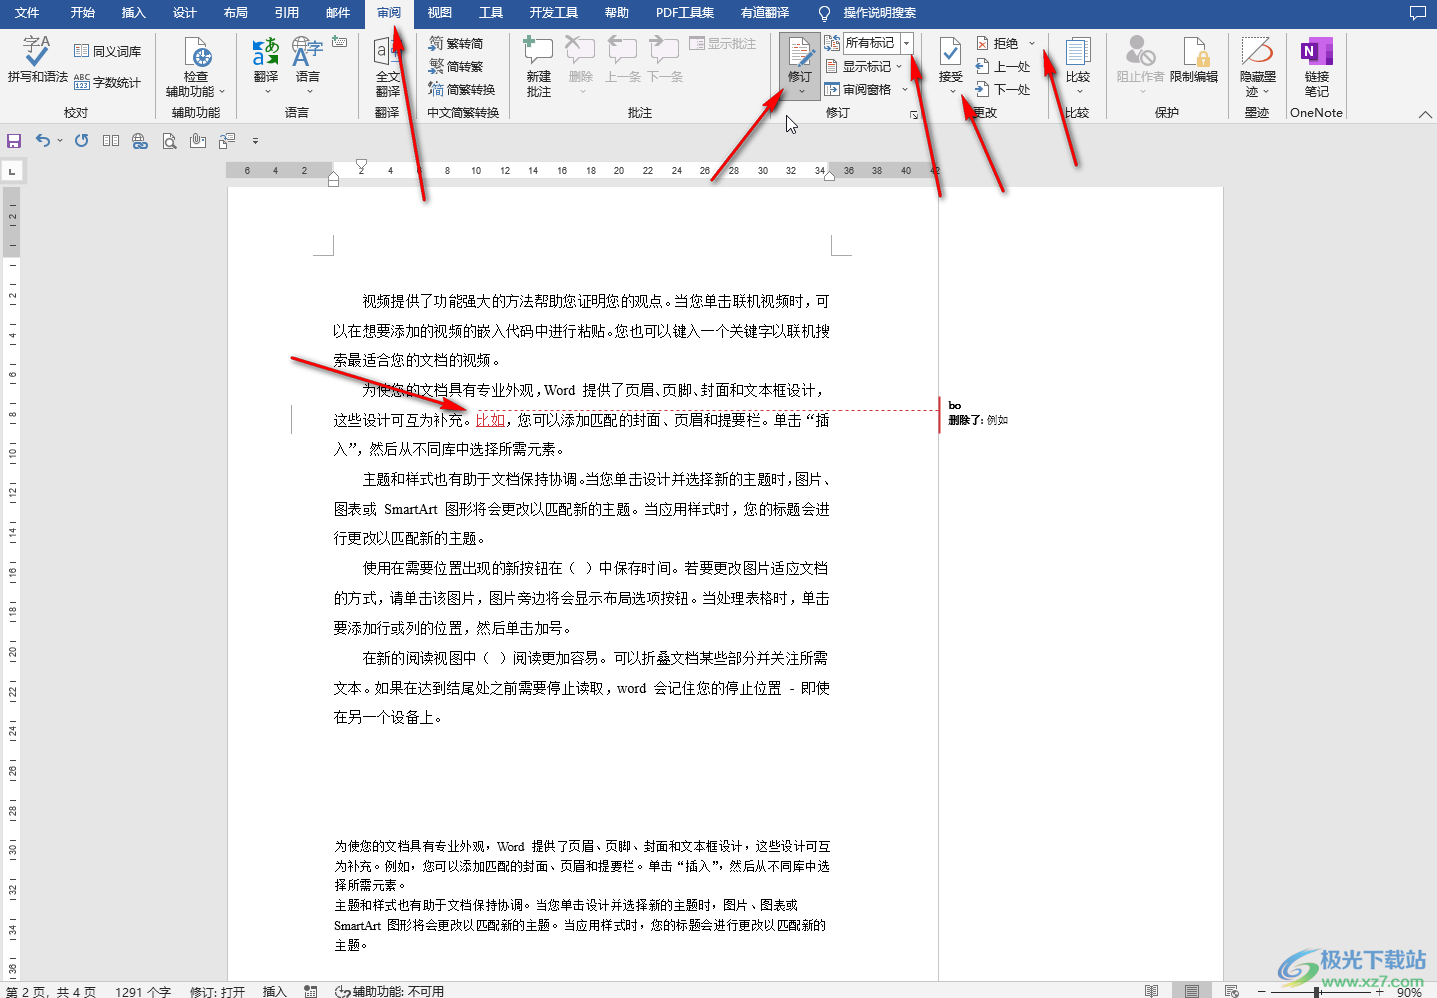
Task: Switch to the 插入 tab
Action: (x=133, y=13)
